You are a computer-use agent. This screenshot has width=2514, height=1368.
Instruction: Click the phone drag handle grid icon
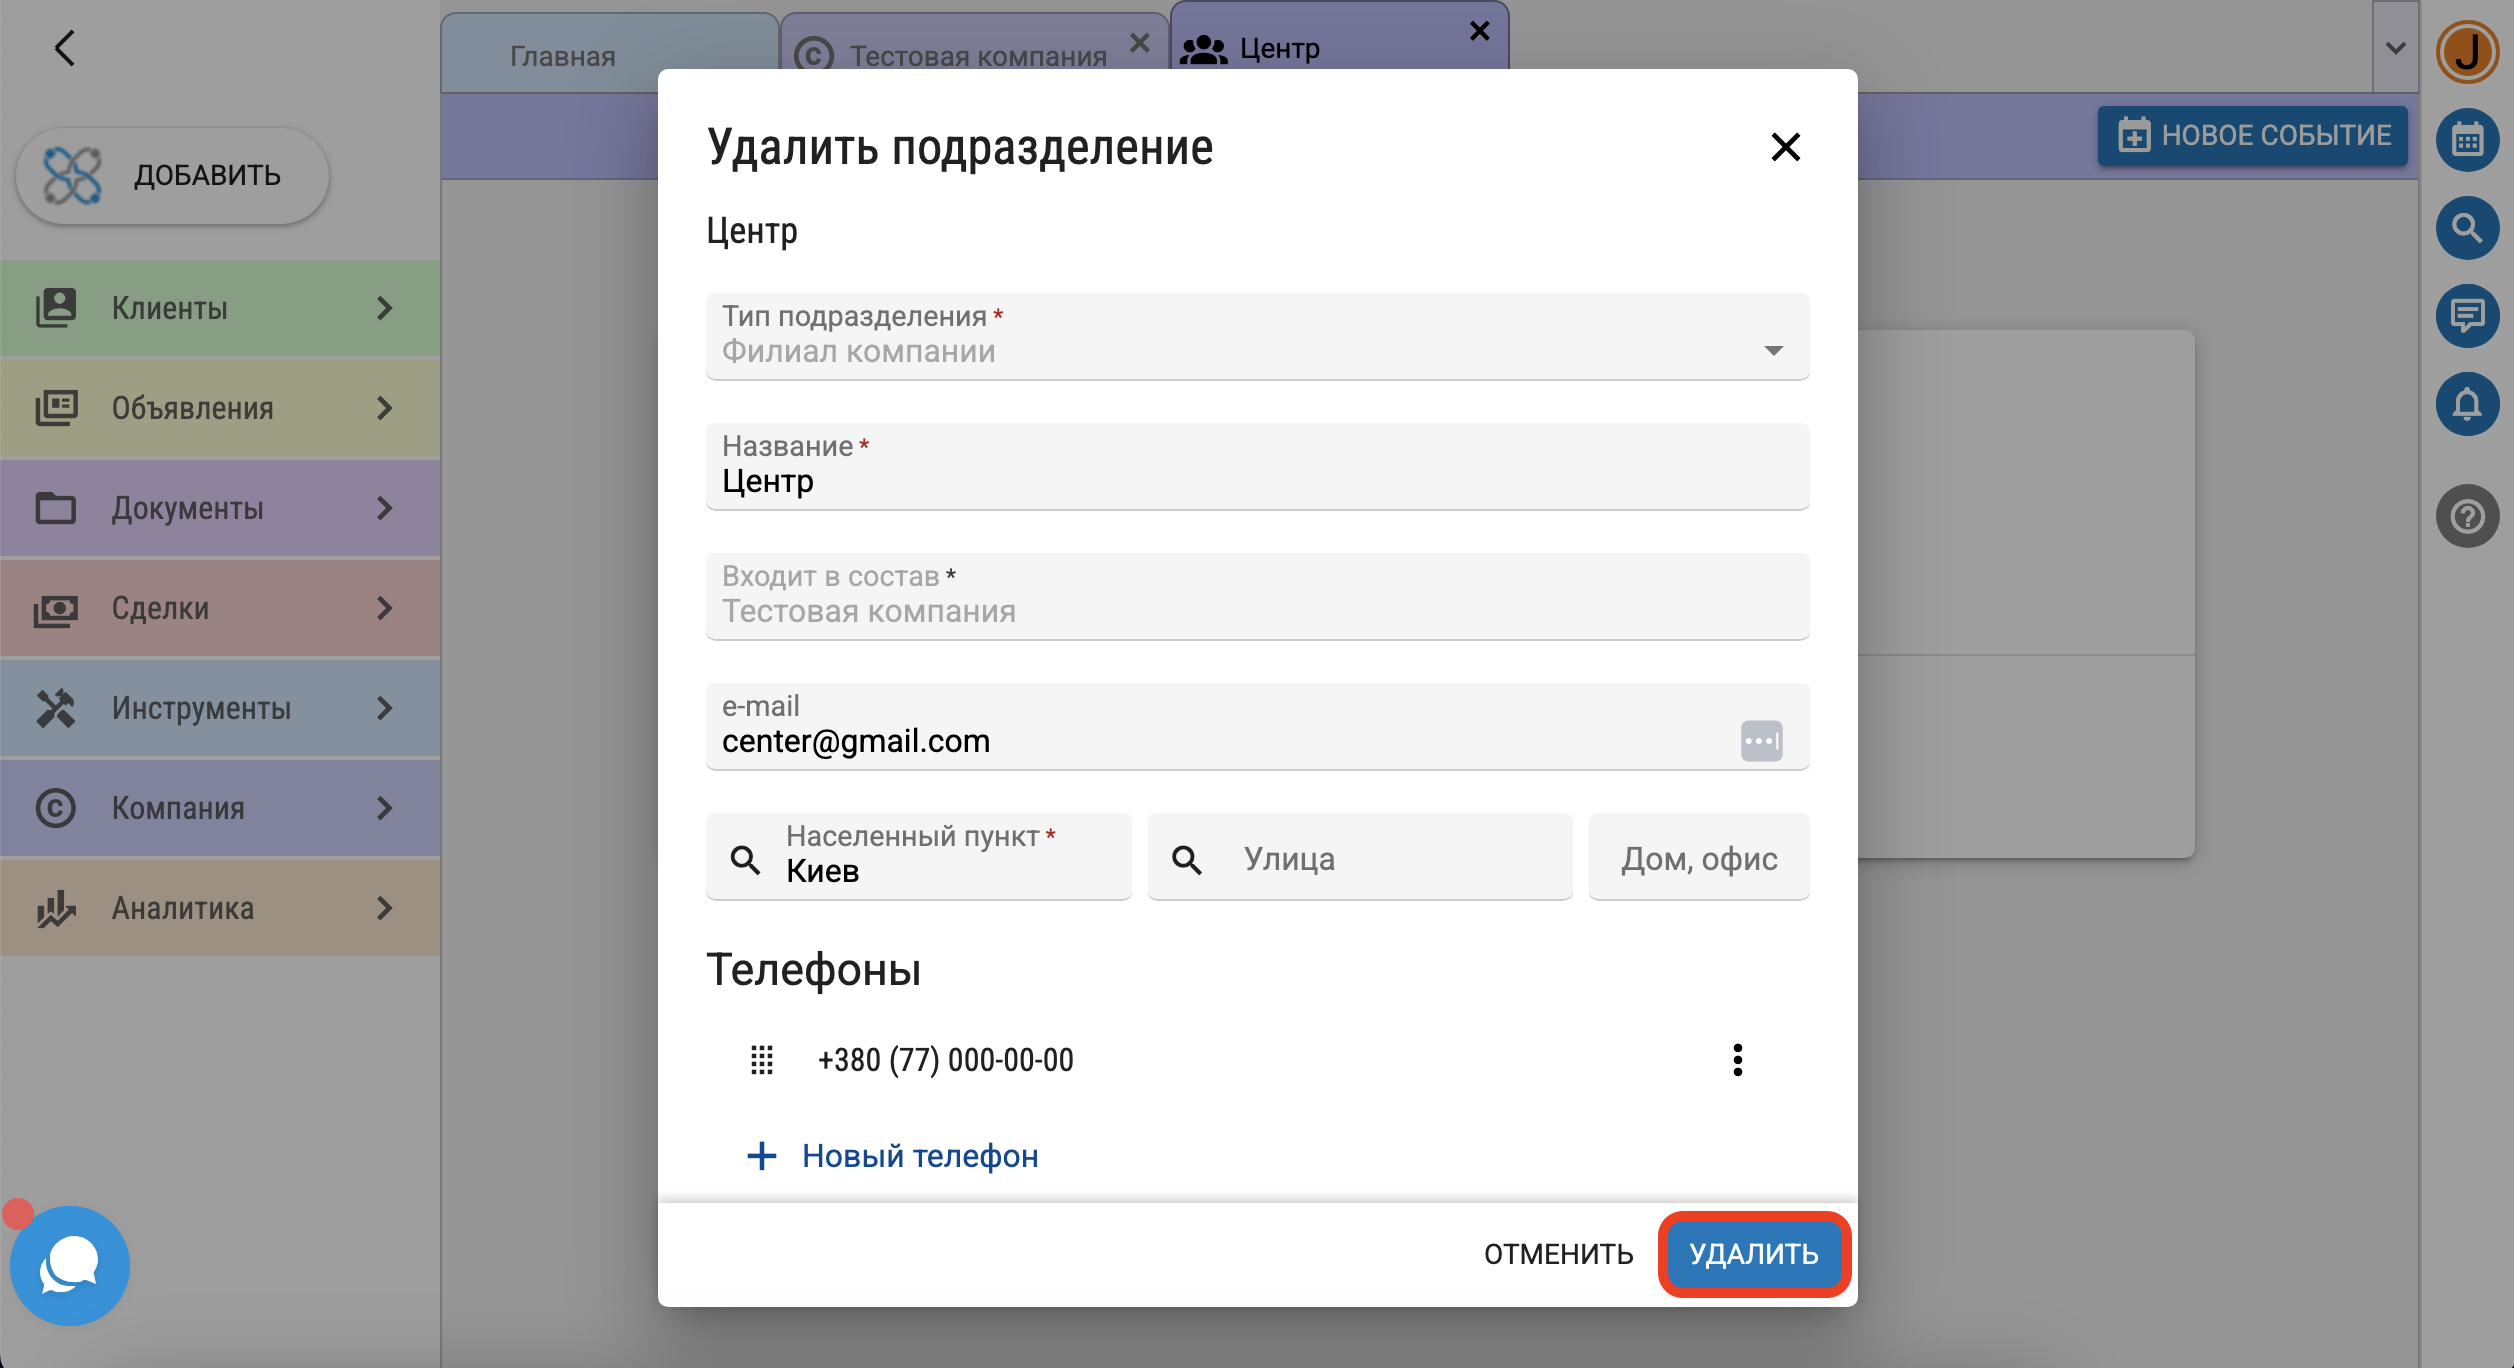pyautogui.click(x=762, y=1060)
